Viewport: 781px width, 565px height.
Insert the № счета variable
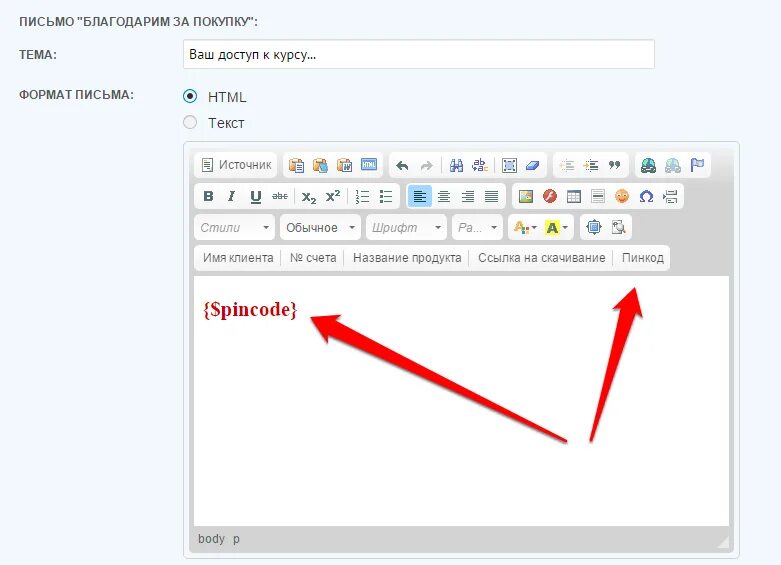point(313,258)
